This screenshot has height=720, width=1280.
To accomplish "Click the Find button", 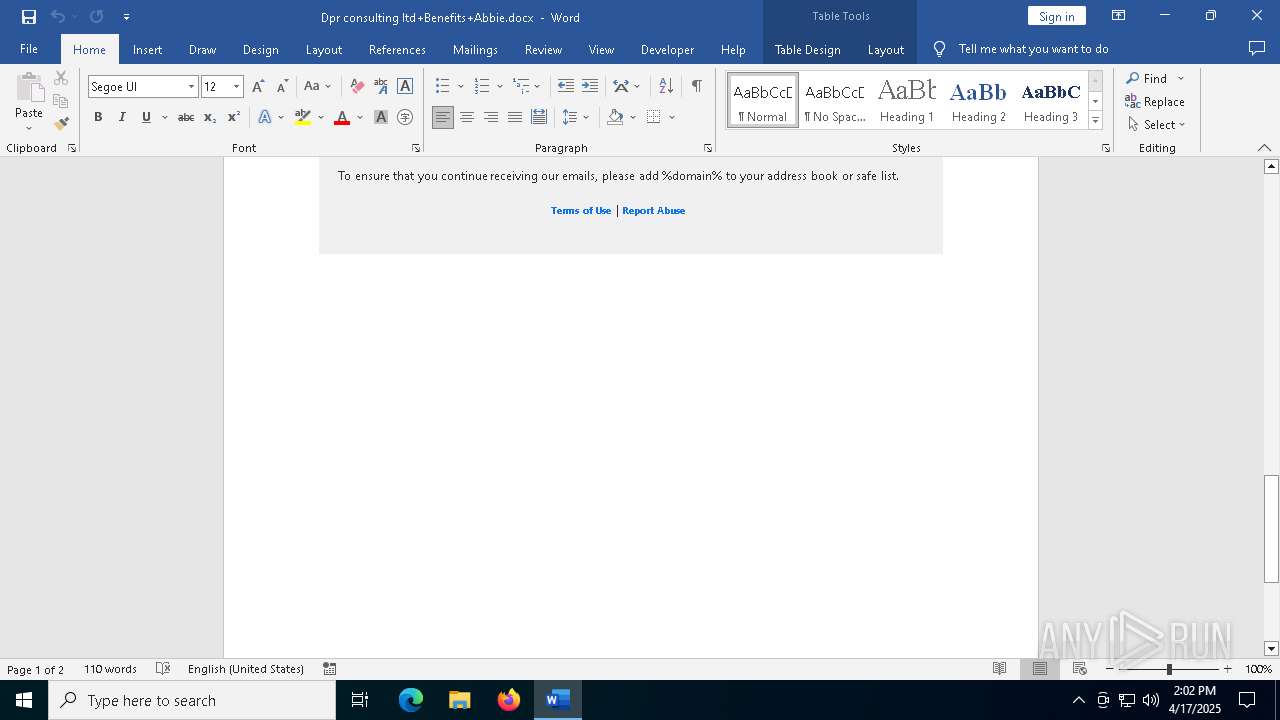I will coord(1146,78).
